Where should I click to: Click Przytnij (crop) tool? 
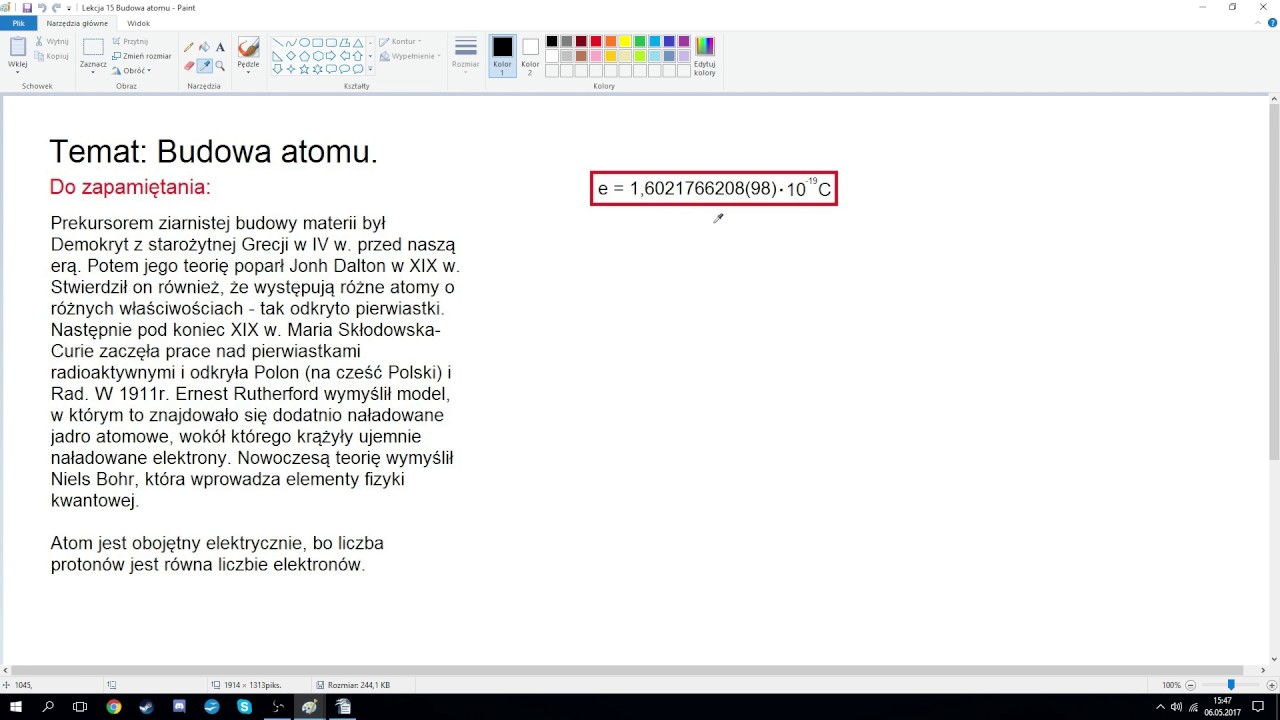pos(130,42)
